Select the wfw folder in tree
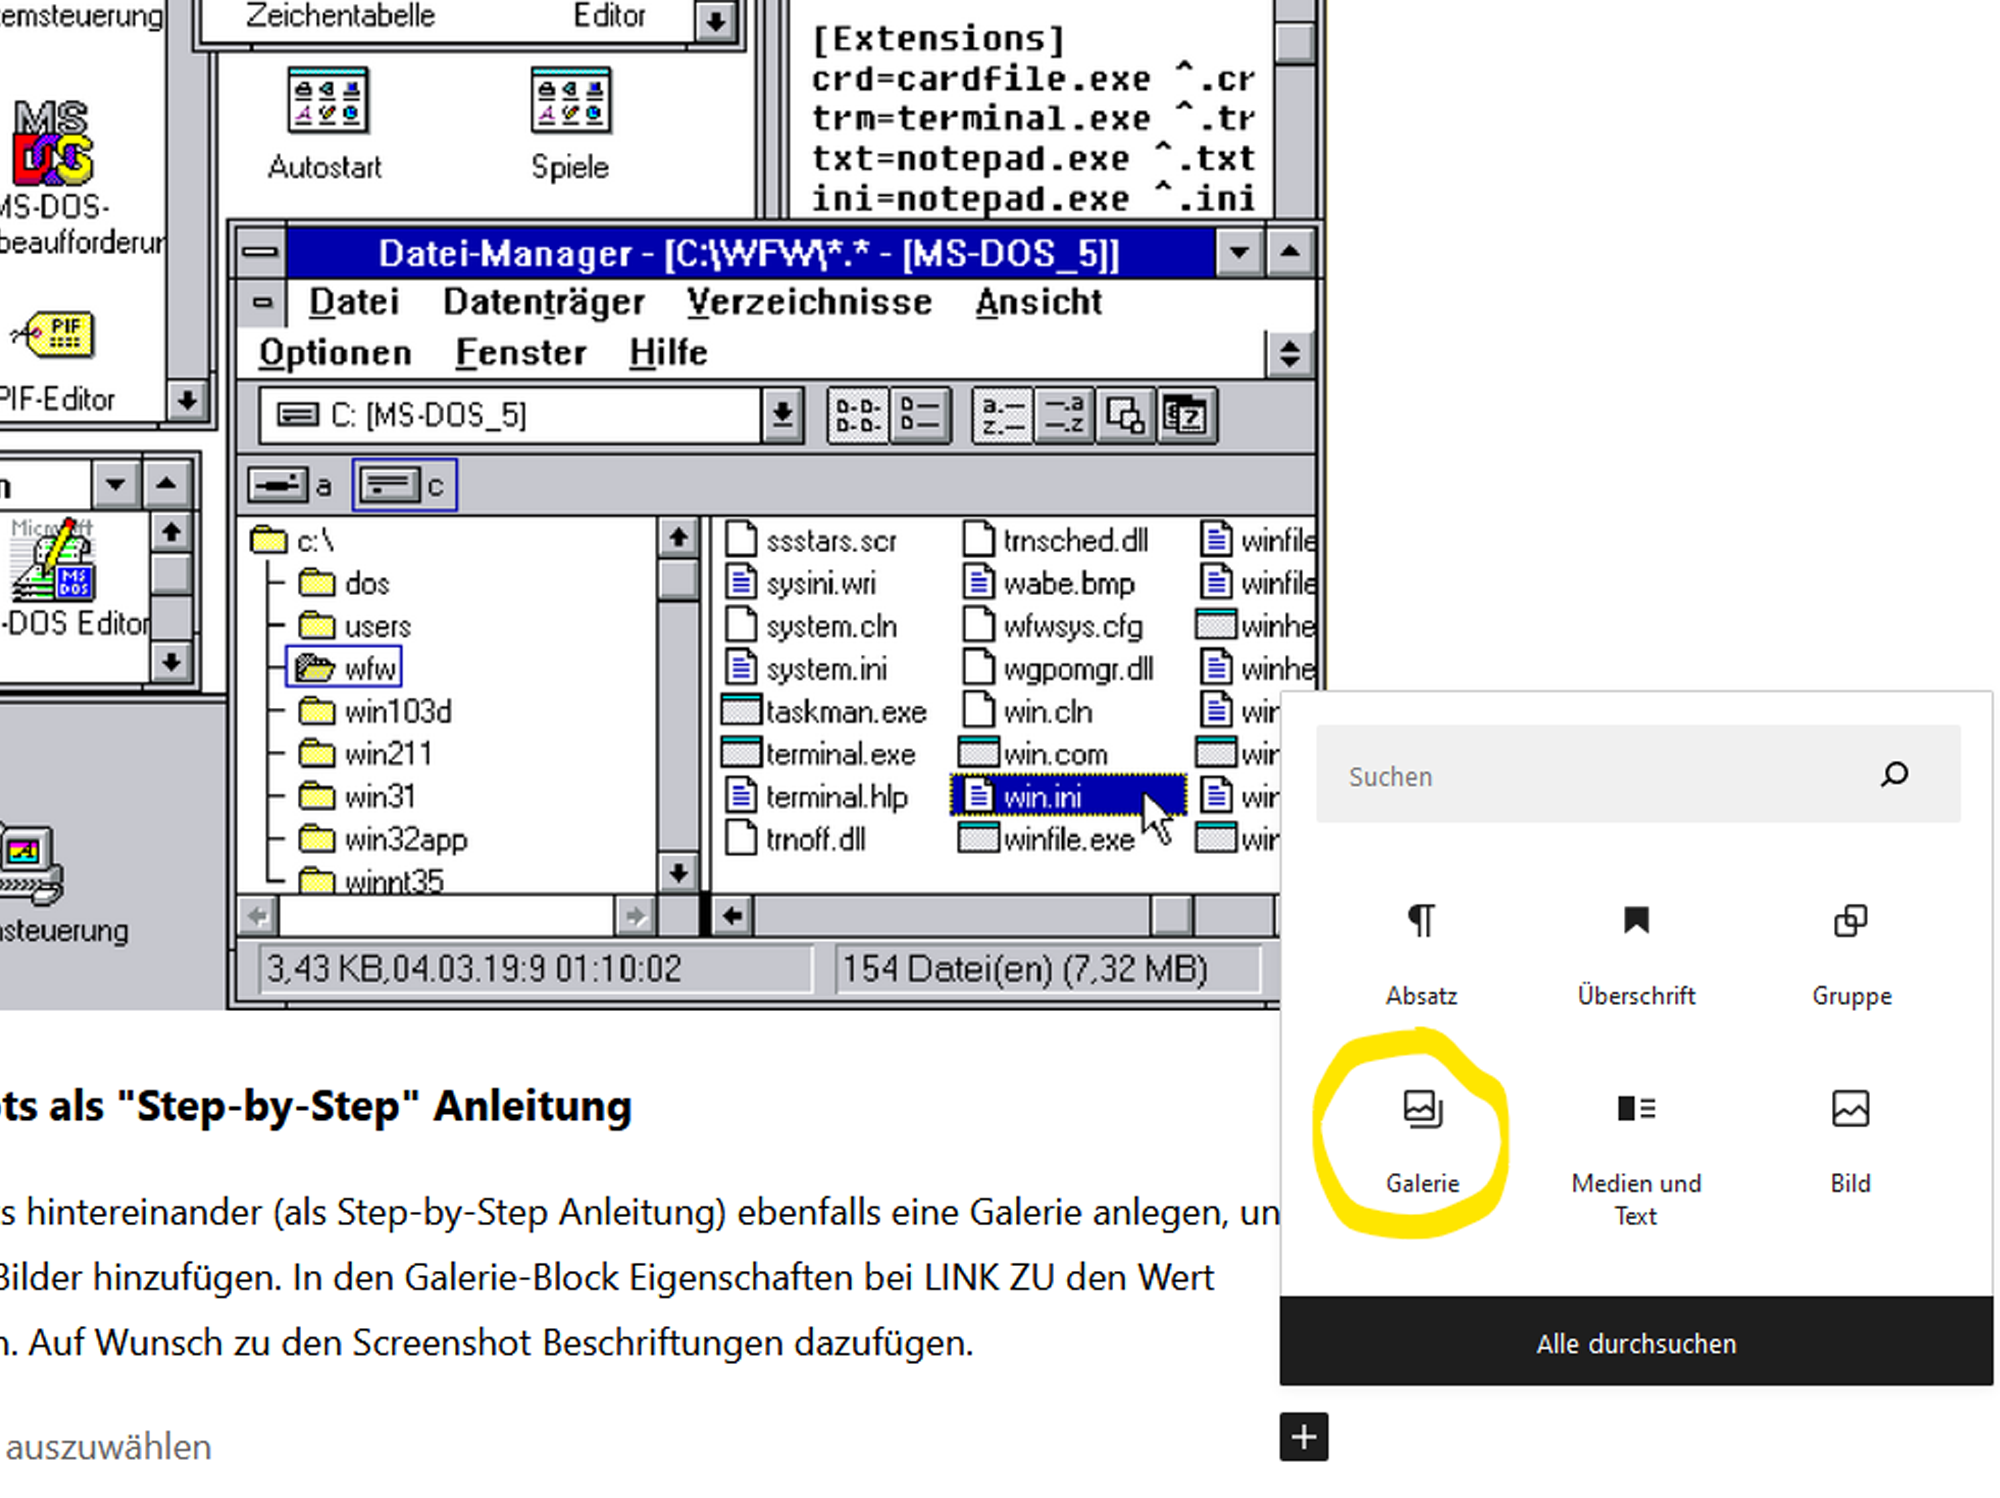Image resolution: width=2000 pixels, height=1498 pixels. [345, 668]
